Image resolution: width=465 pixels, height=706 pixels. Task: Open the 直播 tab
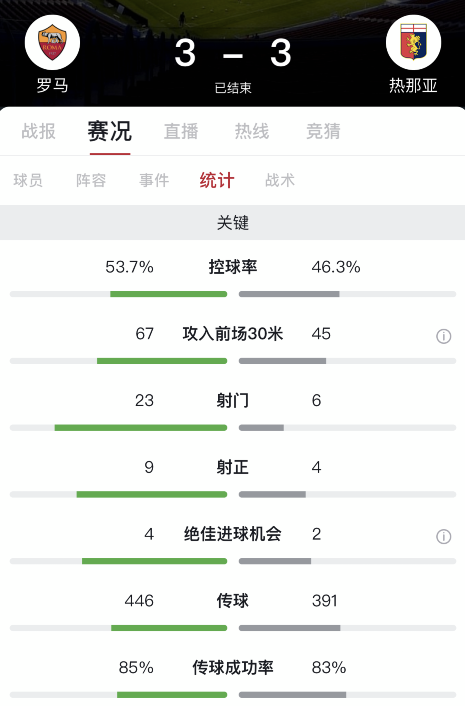click(181, 131)
